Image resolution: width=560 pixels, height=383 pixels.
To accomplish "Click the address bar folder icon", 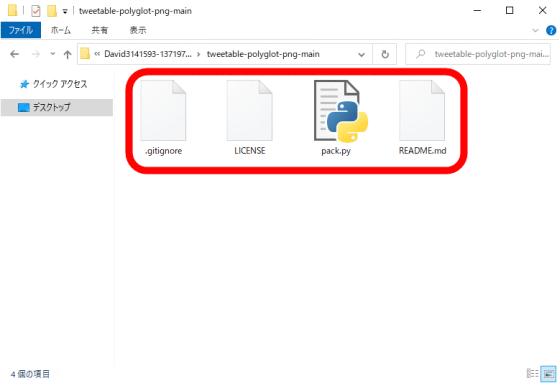I will [85, 54].
